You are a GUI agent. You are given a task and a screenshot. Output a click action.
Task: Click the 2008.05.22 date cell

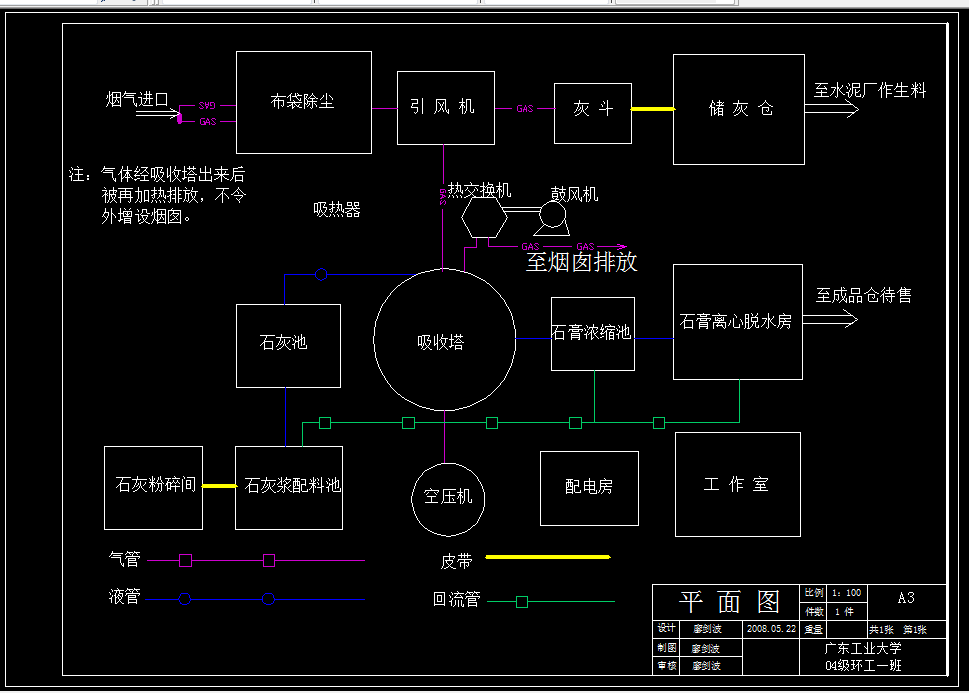(770, 629)
